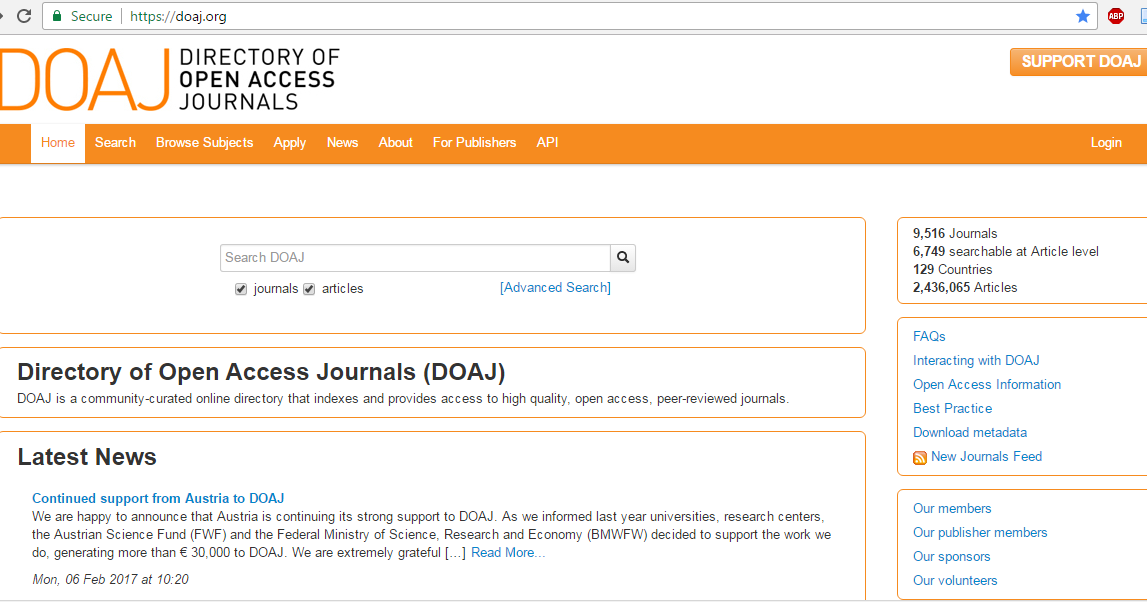Open Interacting with DOAJ link
Viewport: 1147px width, 602px height.
pos(976,361)
